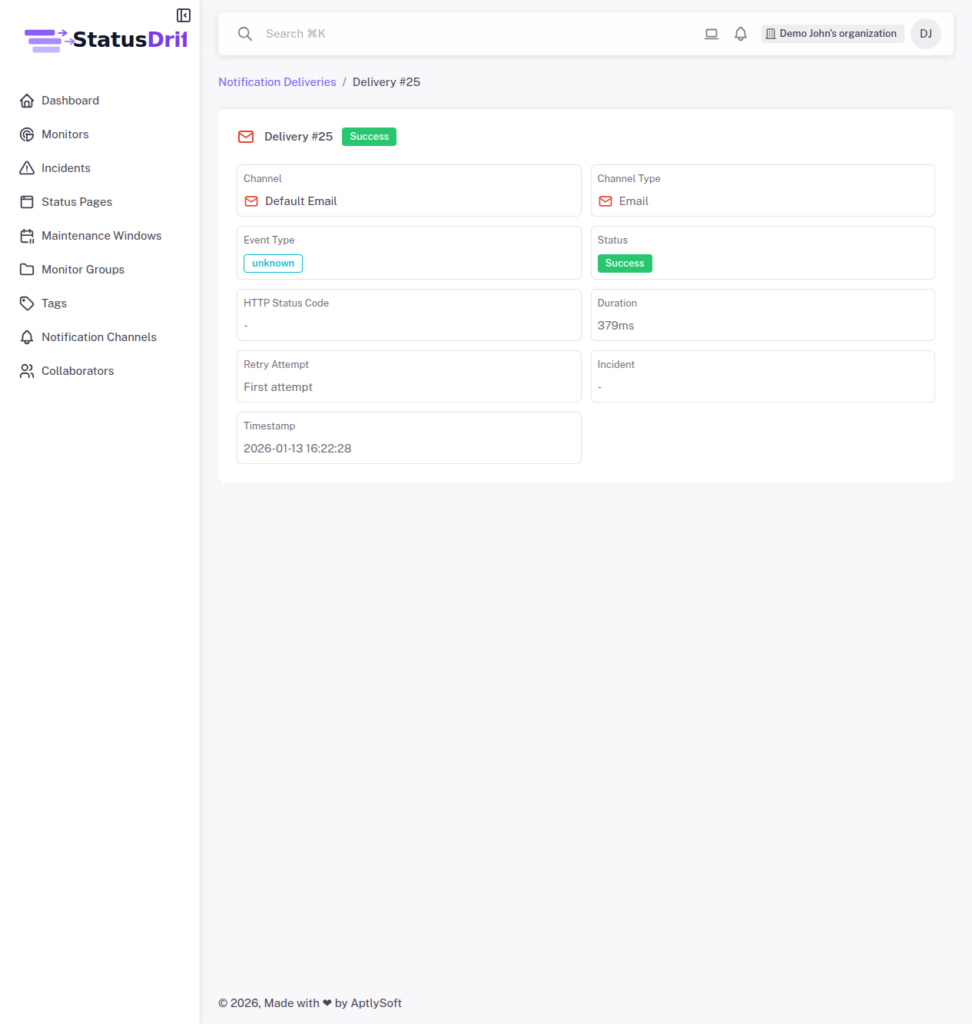Click the red email icon beside Delivery #25
This screenshot has height=1024, width=972.
pos(245,136)
